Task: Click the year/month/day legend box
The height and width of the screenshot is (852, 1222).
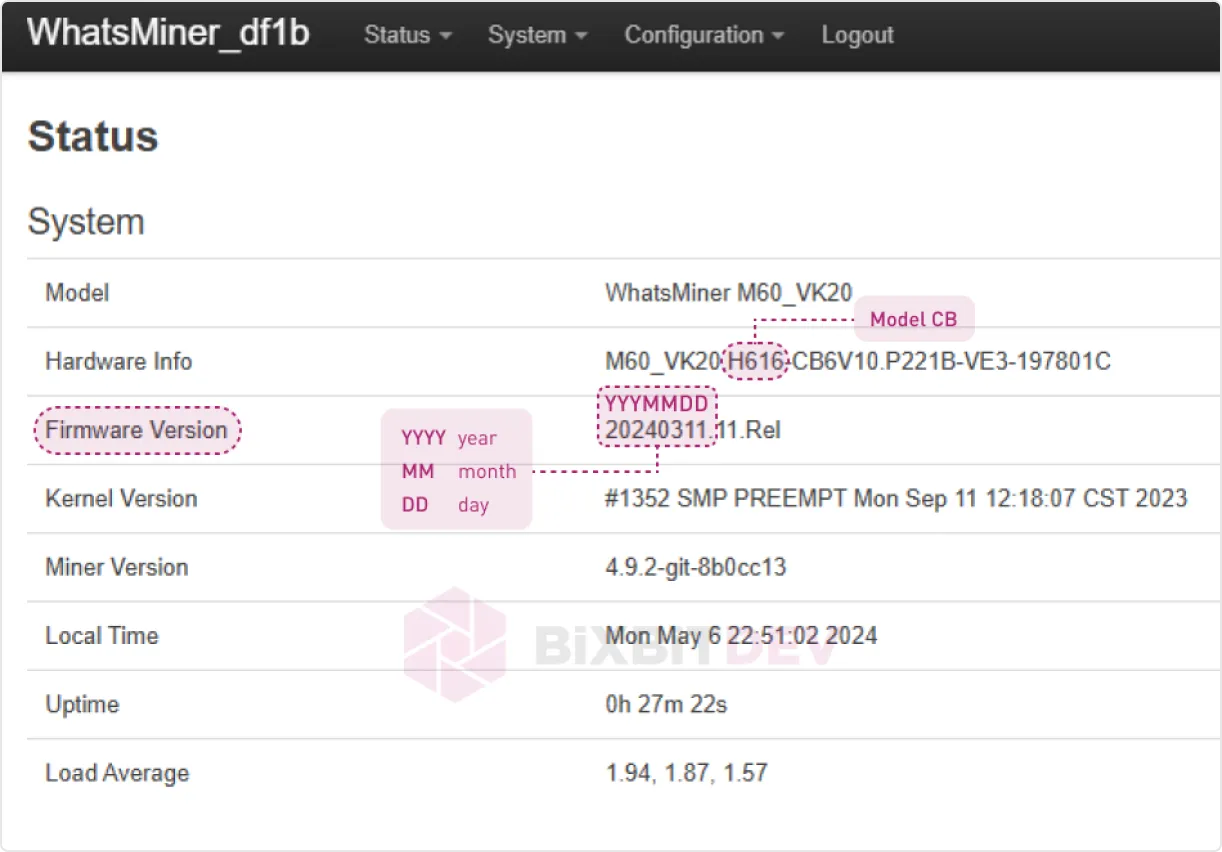Action: pyautogui.click(x=457, y=470)
